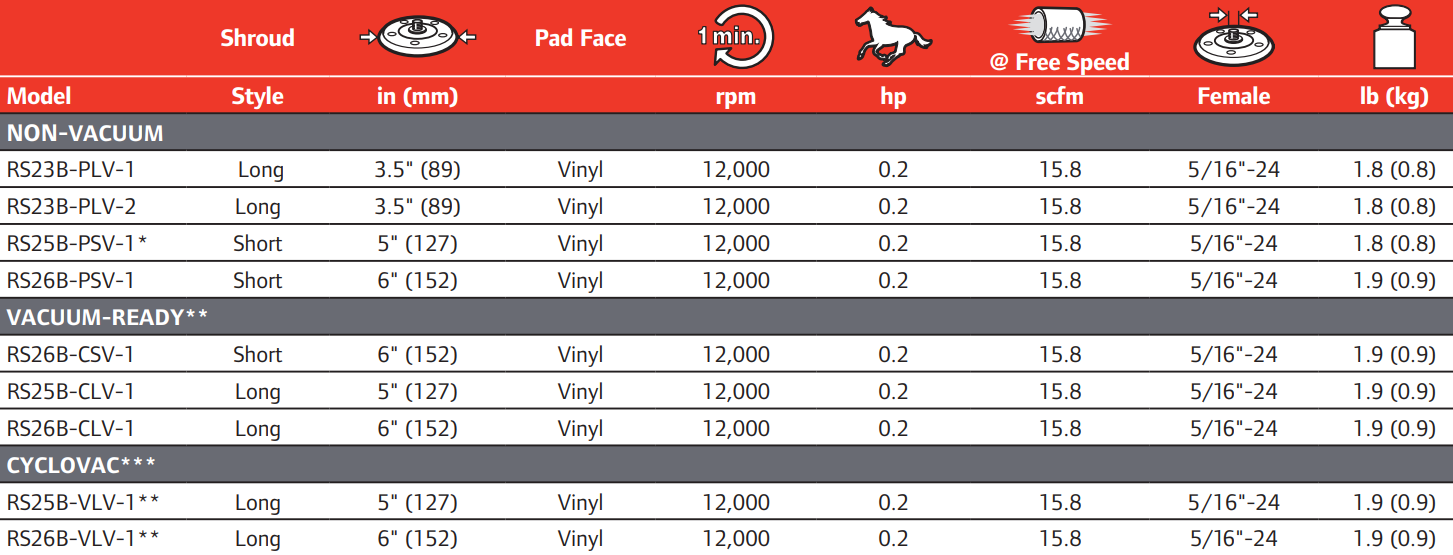Click the 1 min. rotation speed icon
The image size is (1453, 555).
736,38
